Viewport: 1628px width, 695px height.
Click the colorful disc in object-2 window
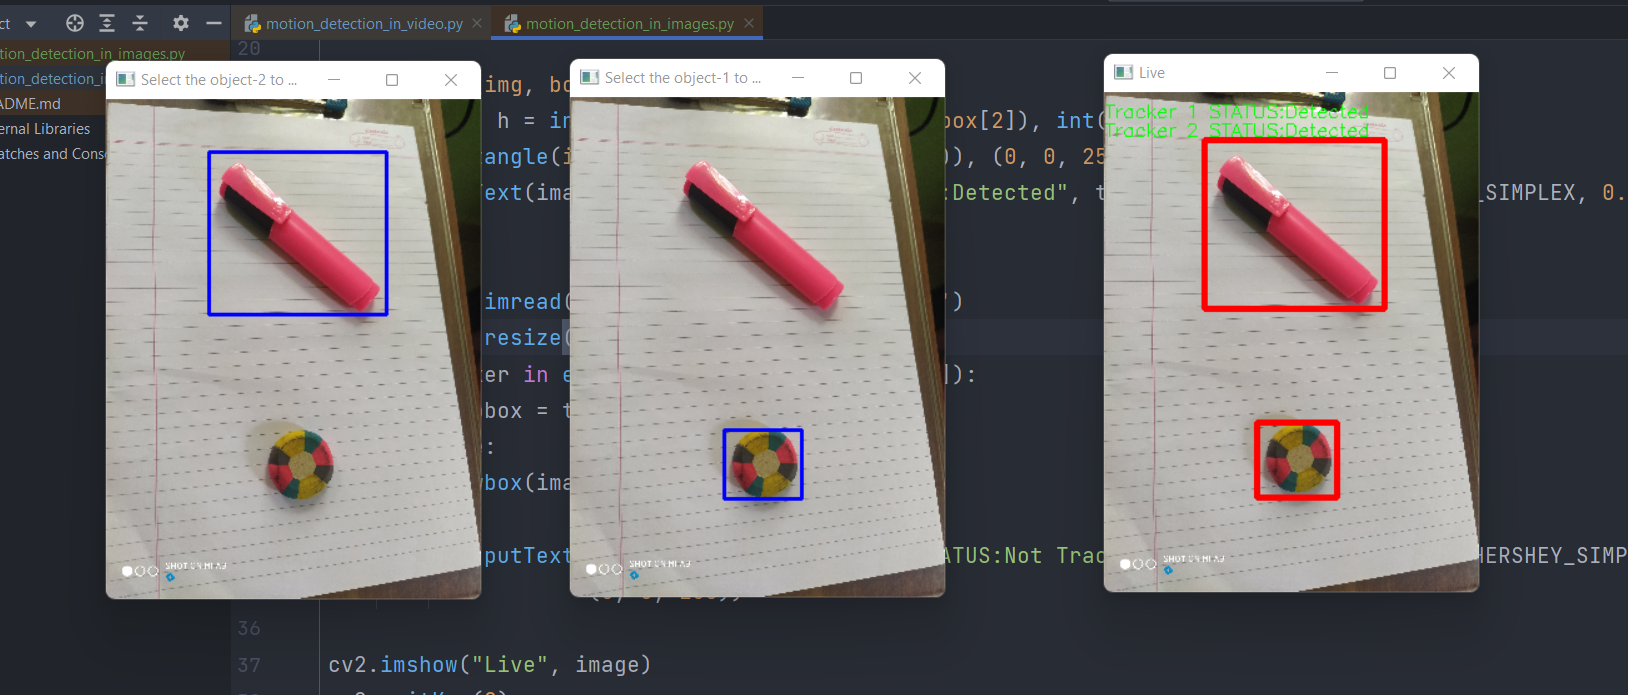(x=300, y=466)
